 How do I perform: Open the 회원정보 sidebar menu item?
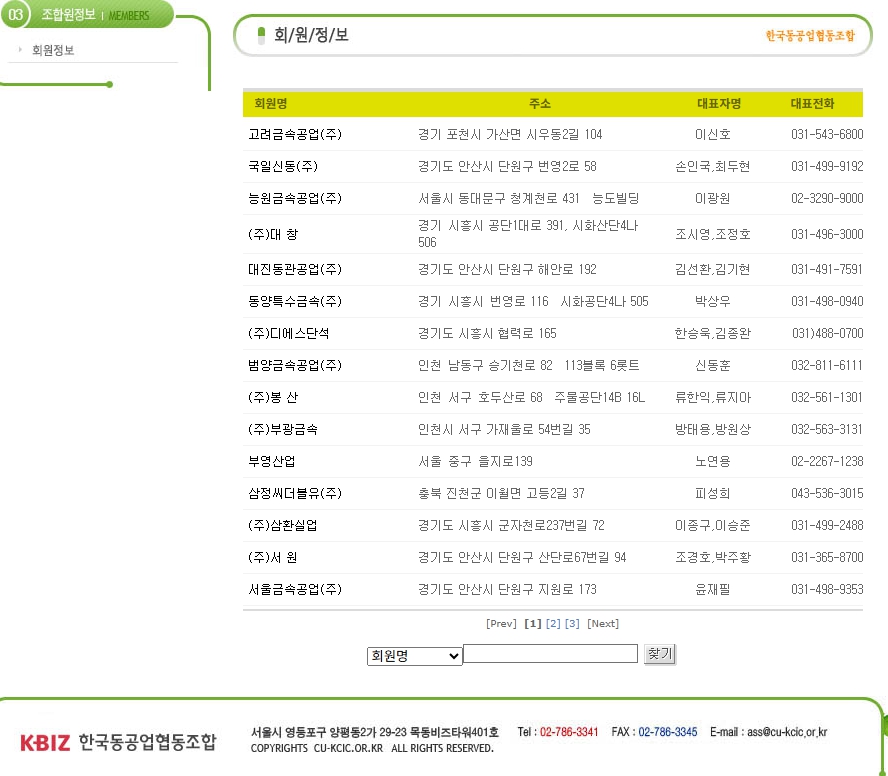click(53, 50)
